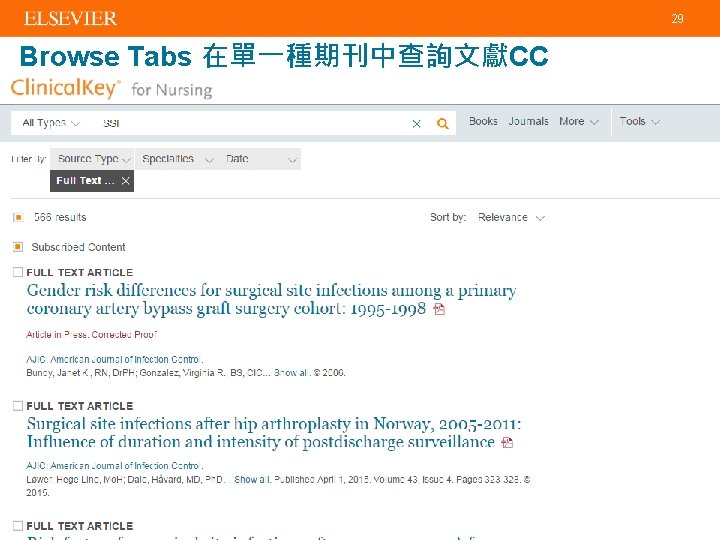Check the Gender risk differences article checkbox

(18, 272)
